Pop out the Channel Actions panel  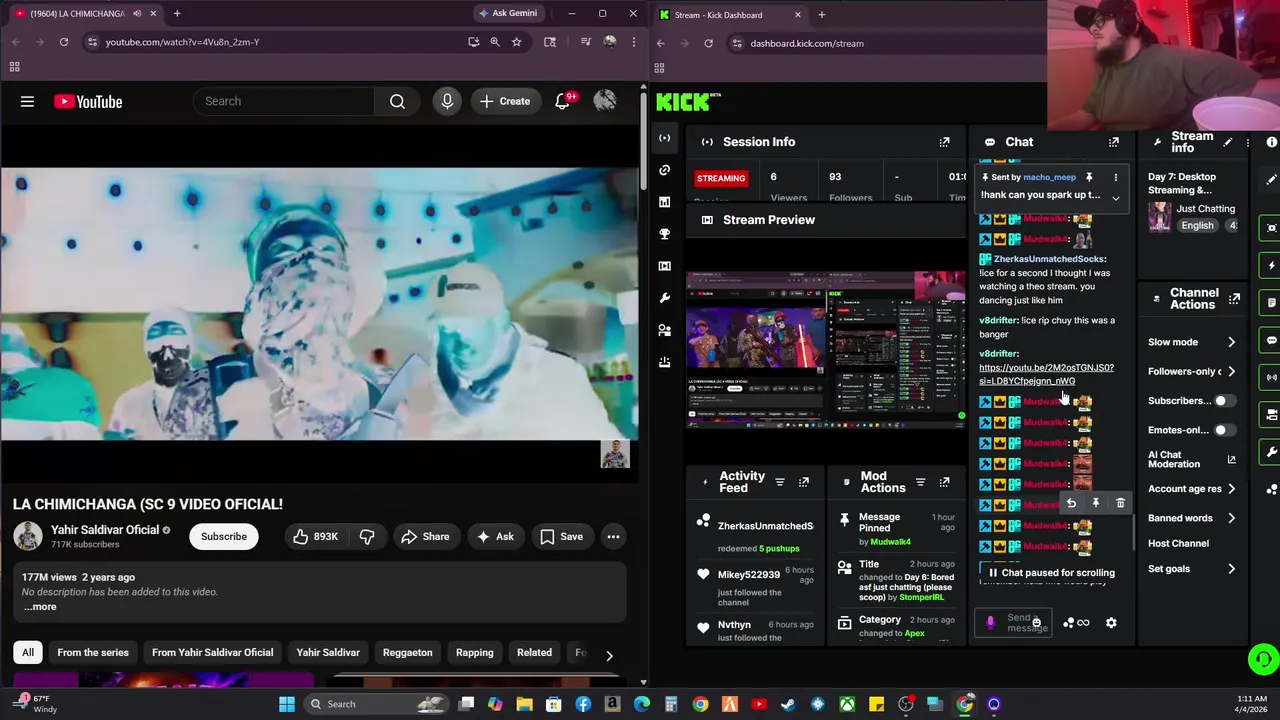(1234, 299)
